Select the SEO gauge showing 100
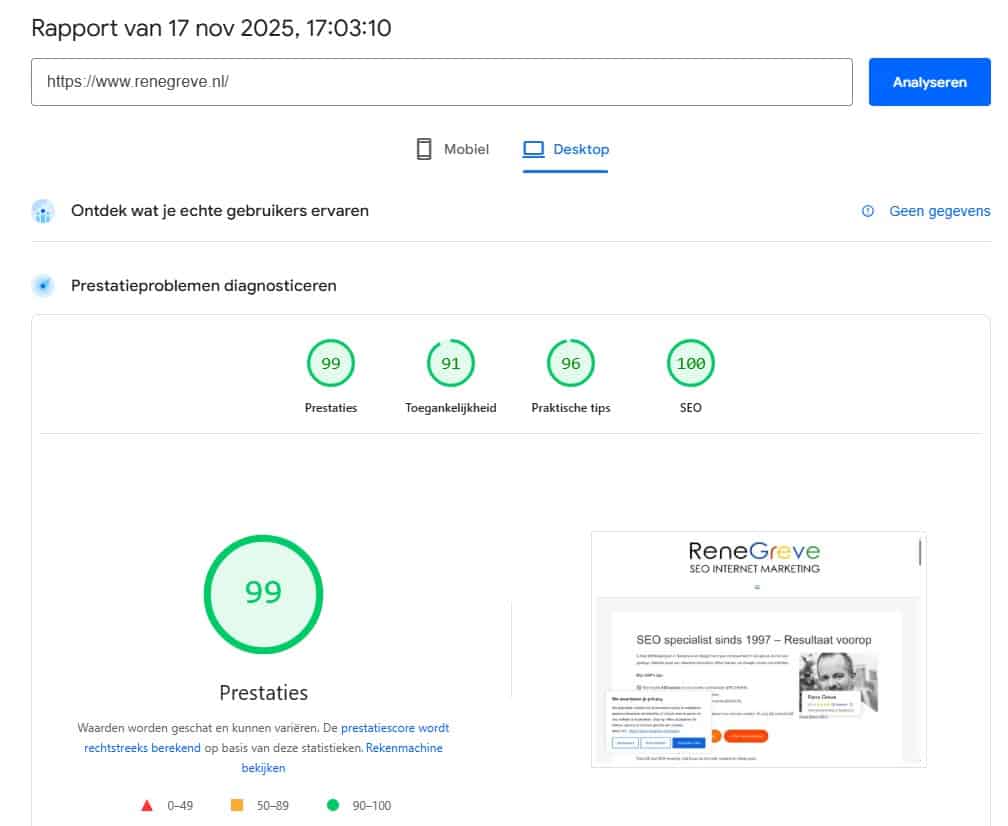The image size is (1008, 826). (x=690, y=363)
